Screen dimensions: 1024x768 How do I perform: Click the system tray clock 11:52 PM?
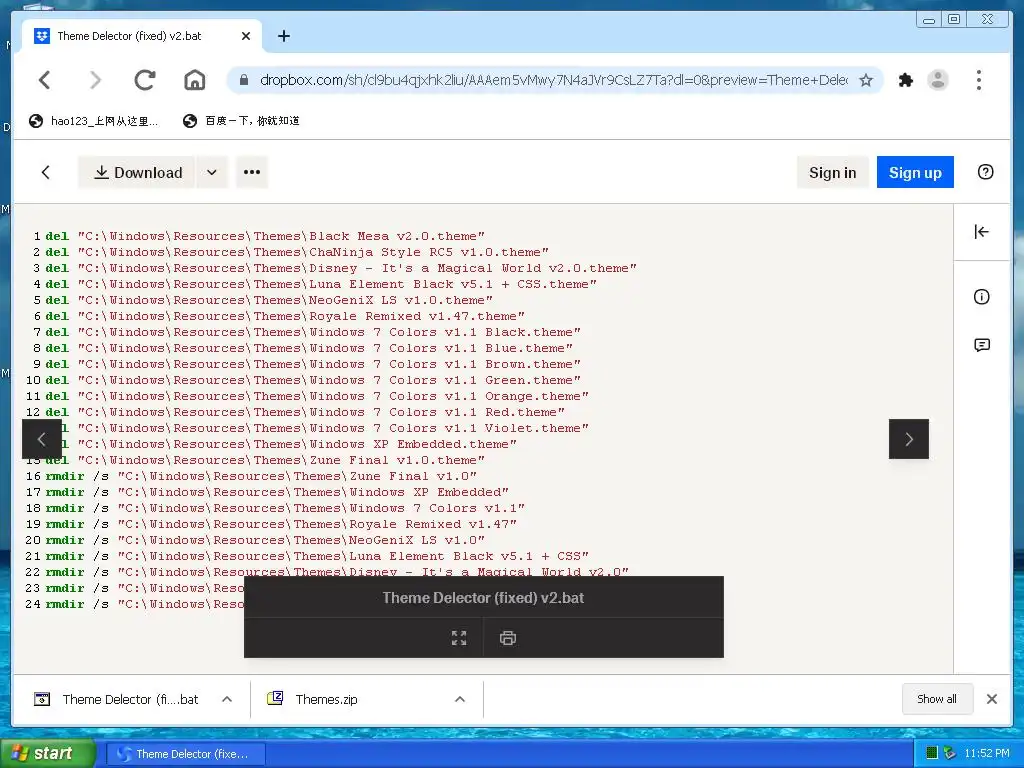coord(986,754)
